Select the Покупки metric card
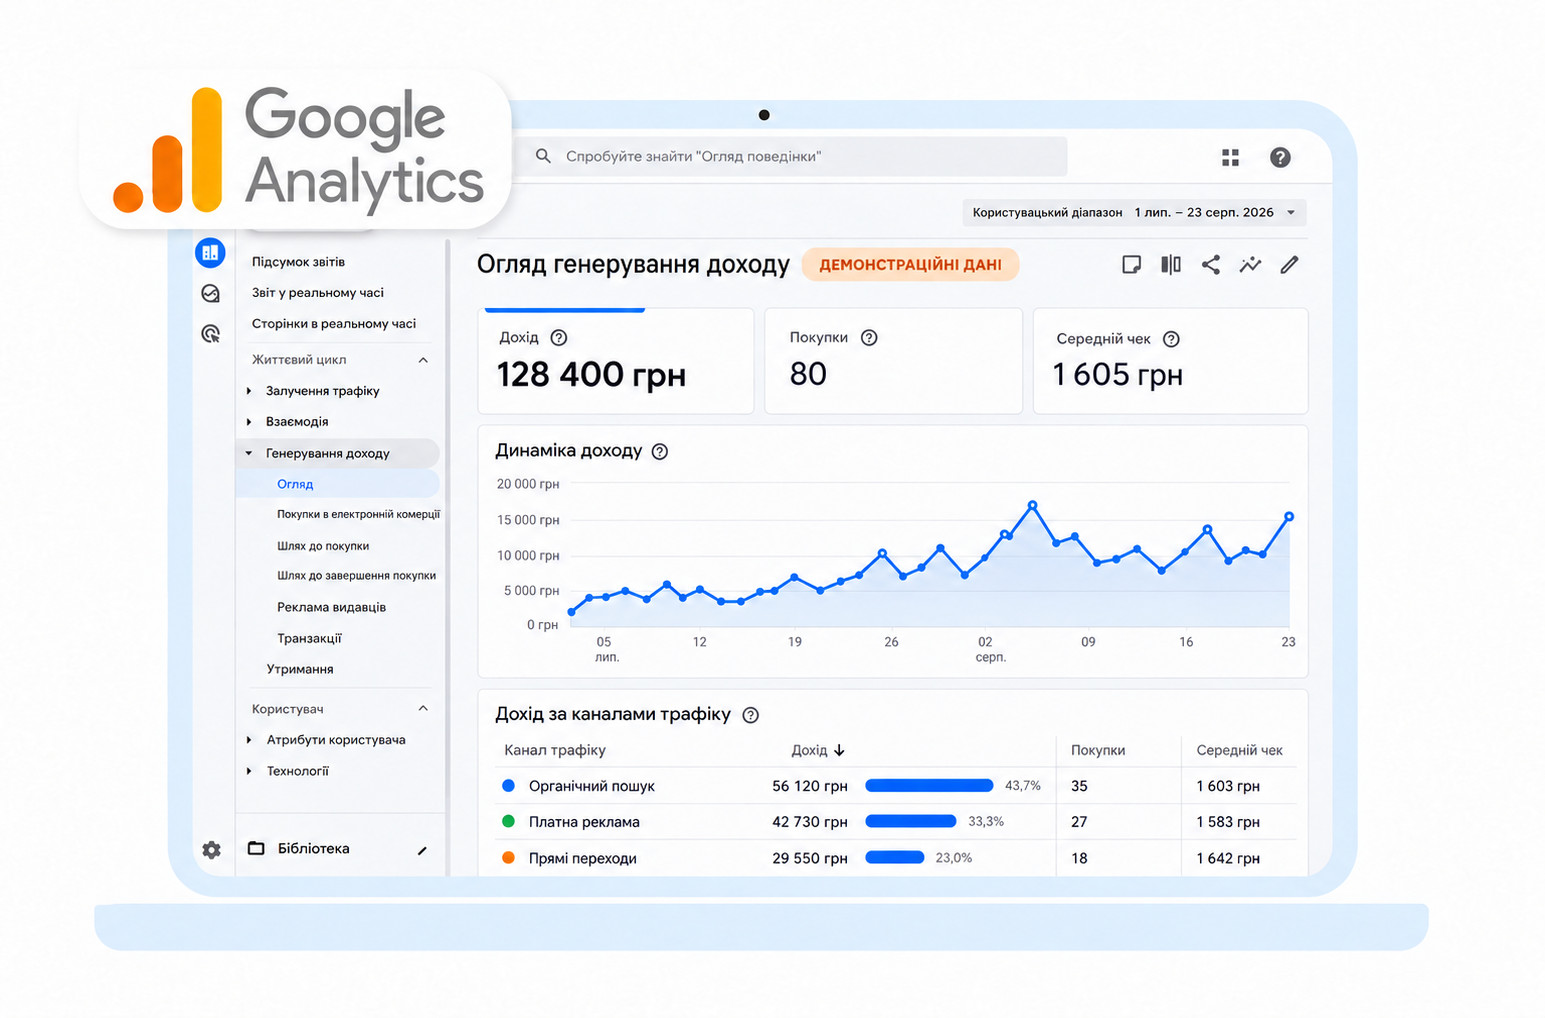Screen dimensions: 1545x1018 tap(893, 361)
